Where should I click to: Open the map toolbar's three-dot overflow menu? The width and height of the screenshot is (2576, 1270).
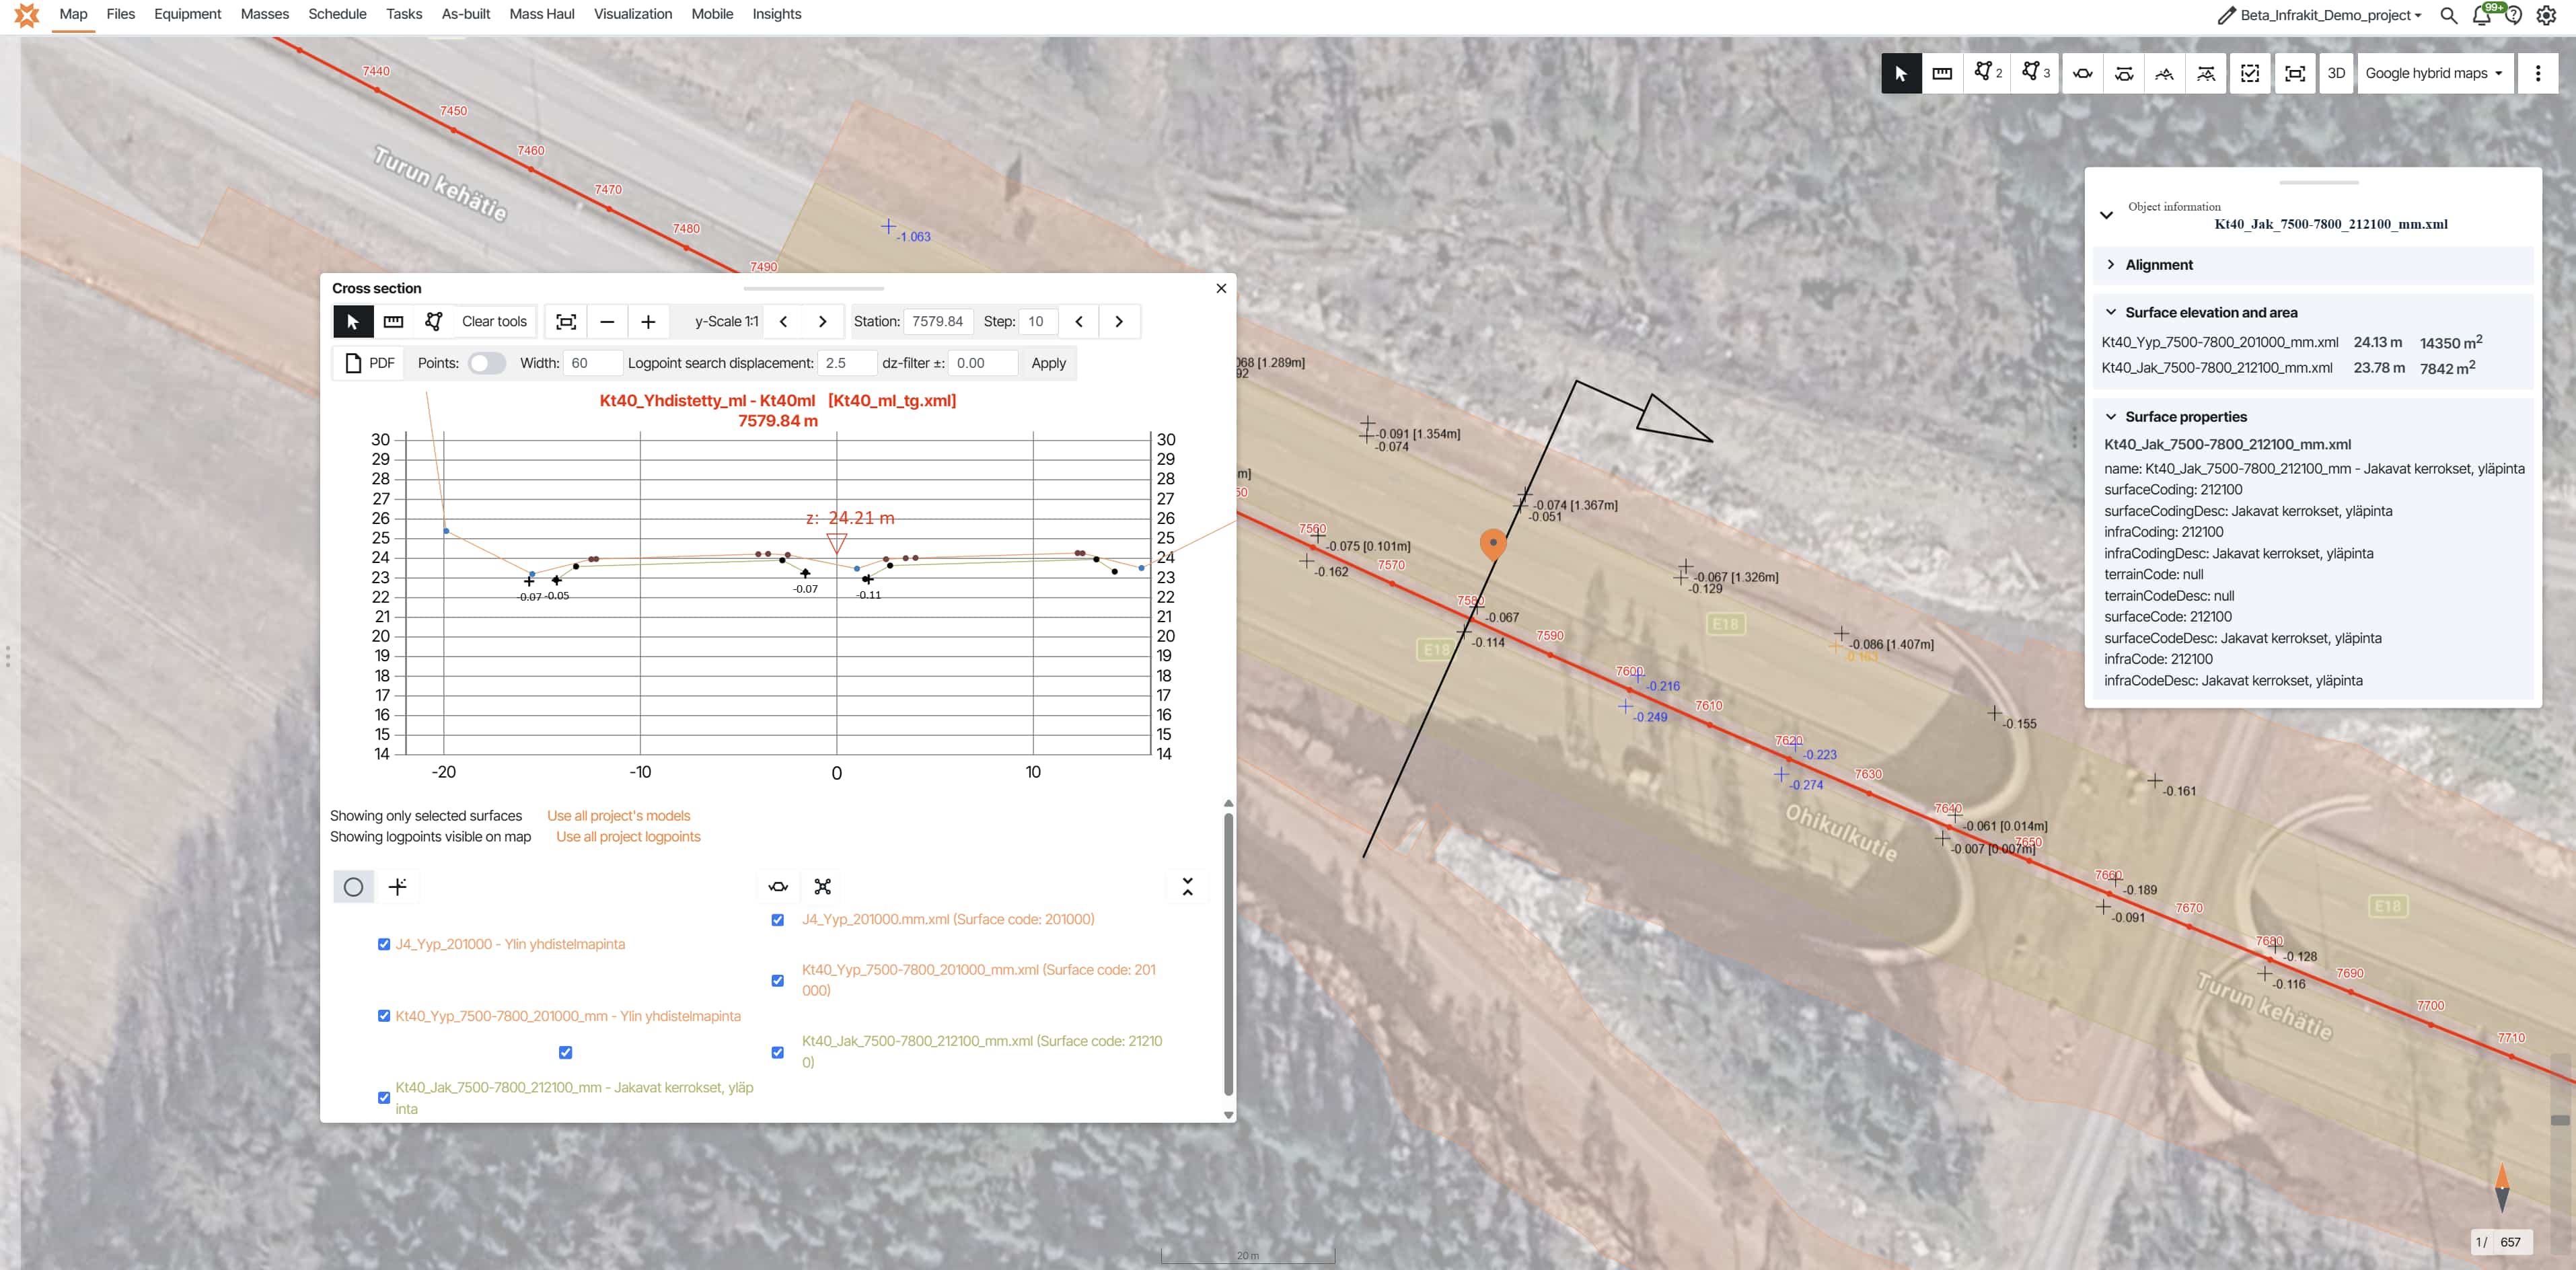(2537, 73)
